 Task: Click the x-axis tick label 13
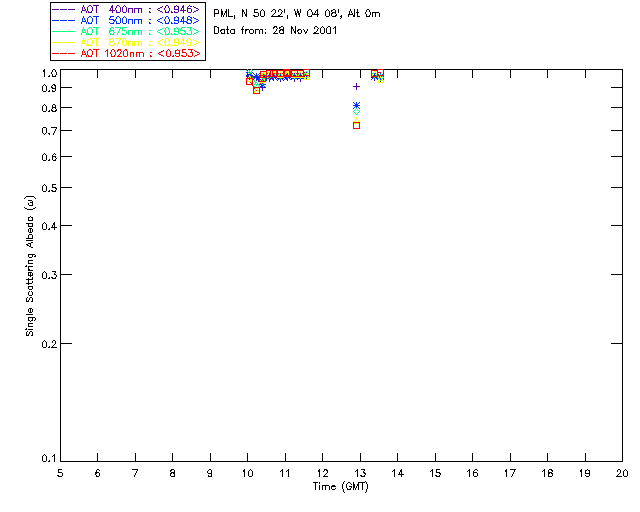pyautogui.click(x=360, y=474)
